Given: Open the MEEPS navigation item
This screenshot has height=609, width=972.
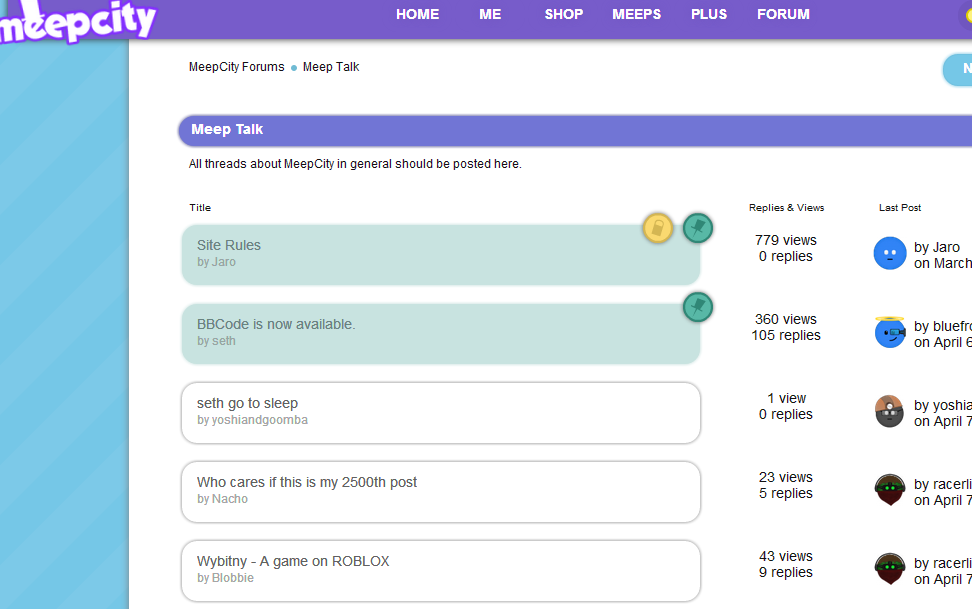Looking at the screenshot, I should (637, 14).
